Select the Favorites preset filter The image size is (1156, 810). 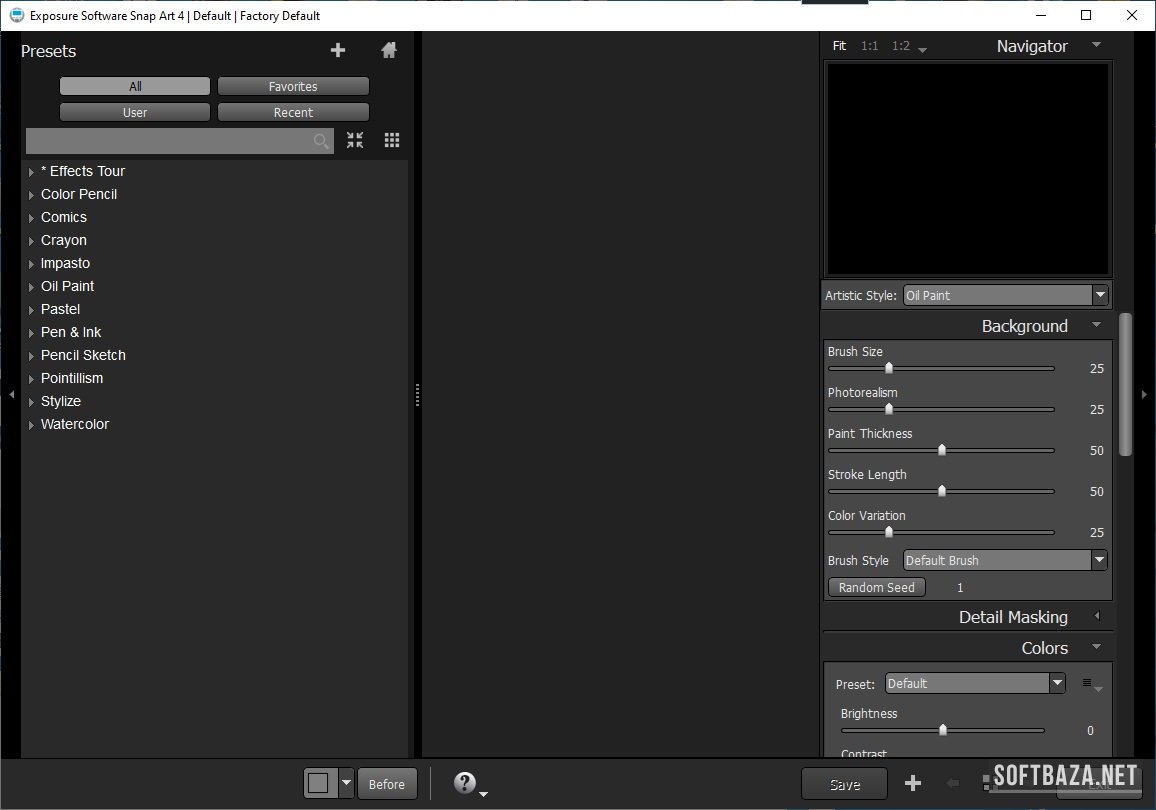293,87
